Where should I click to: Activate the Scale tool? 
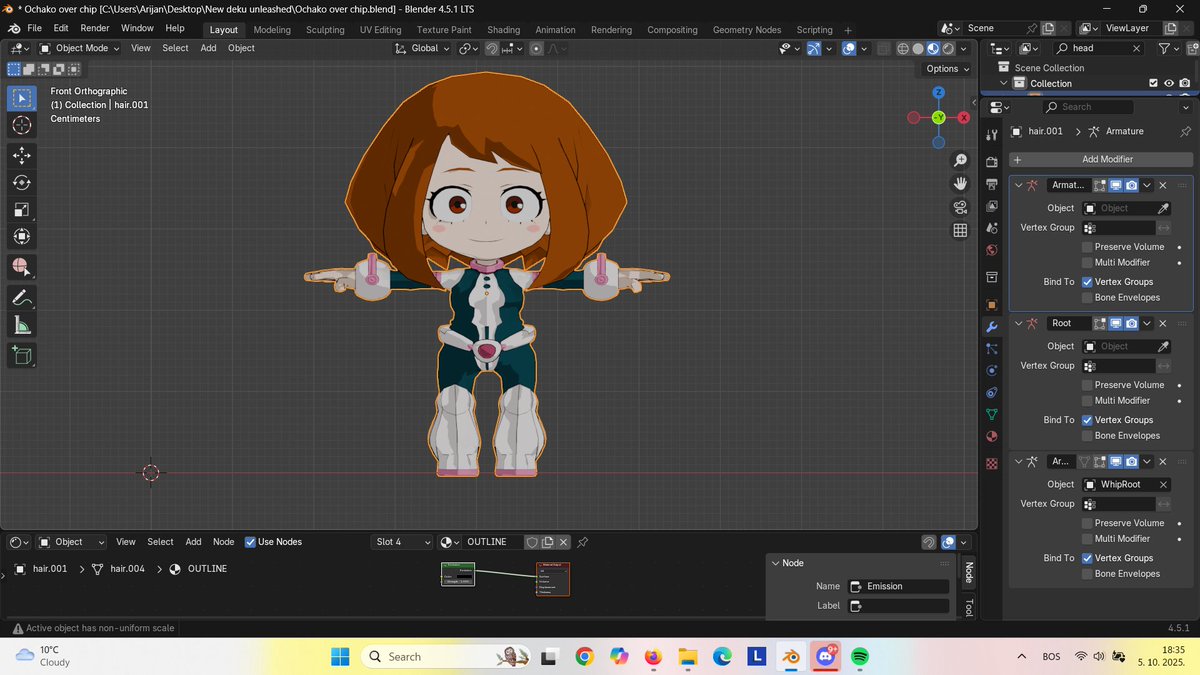click(21, 209)
